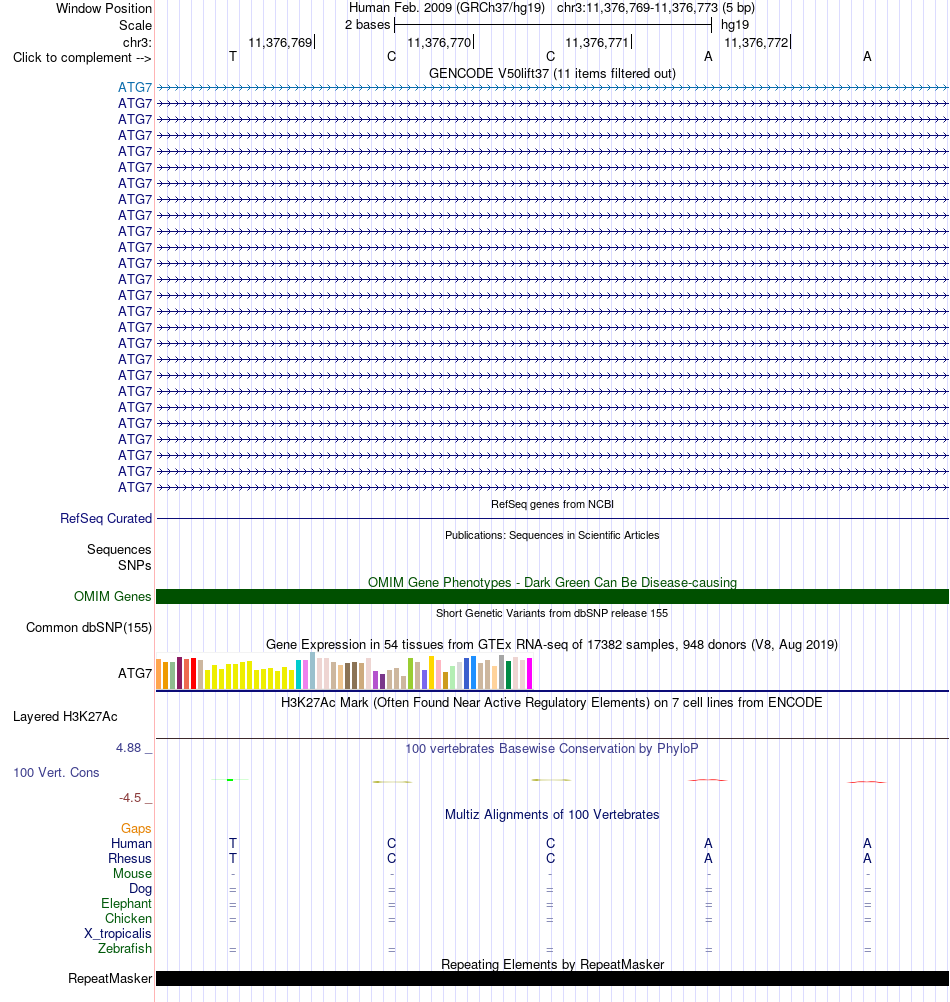Open the H3K27Ac Mark track title

[x=552, y=702]
